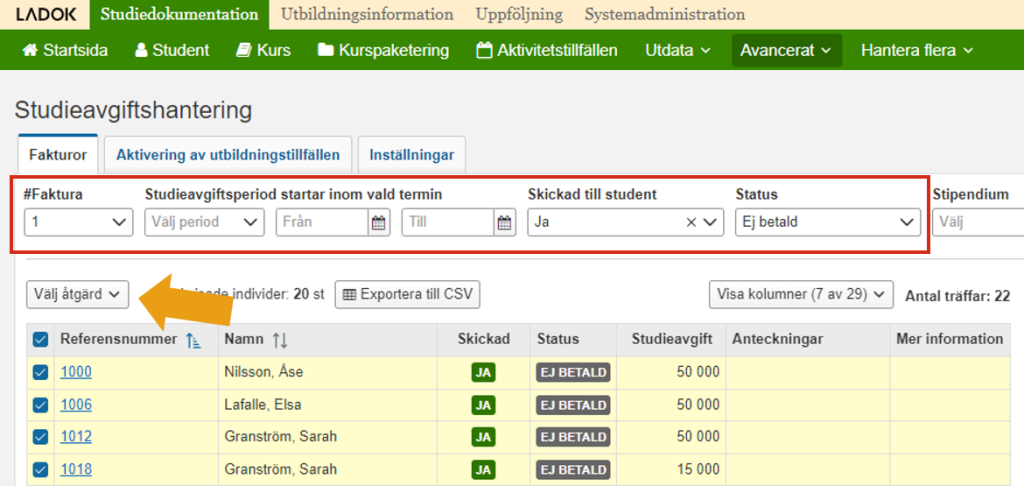Expand the Hantera flera menu

pyautogui.click(x=917, y=50)
